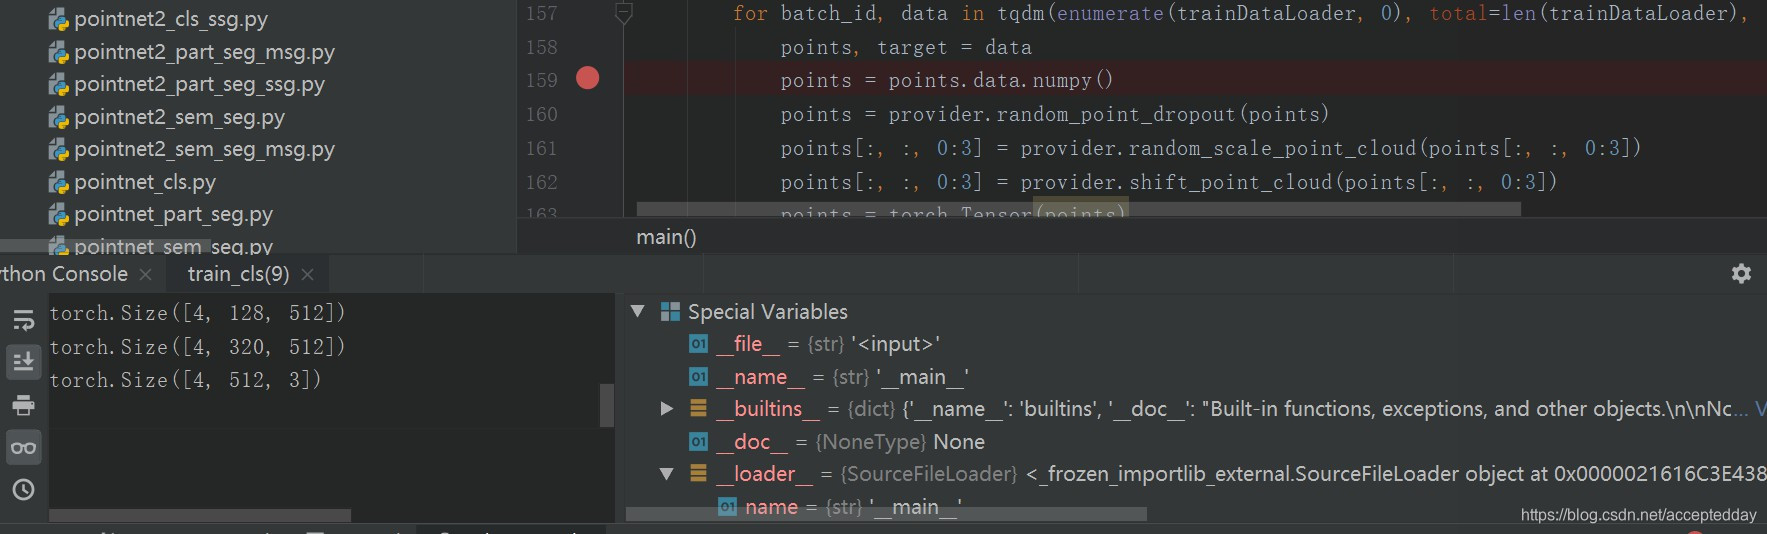Click the printer icon in console sidebar
The height and width of the screenshot is (534, 1767).
[23, 405]
